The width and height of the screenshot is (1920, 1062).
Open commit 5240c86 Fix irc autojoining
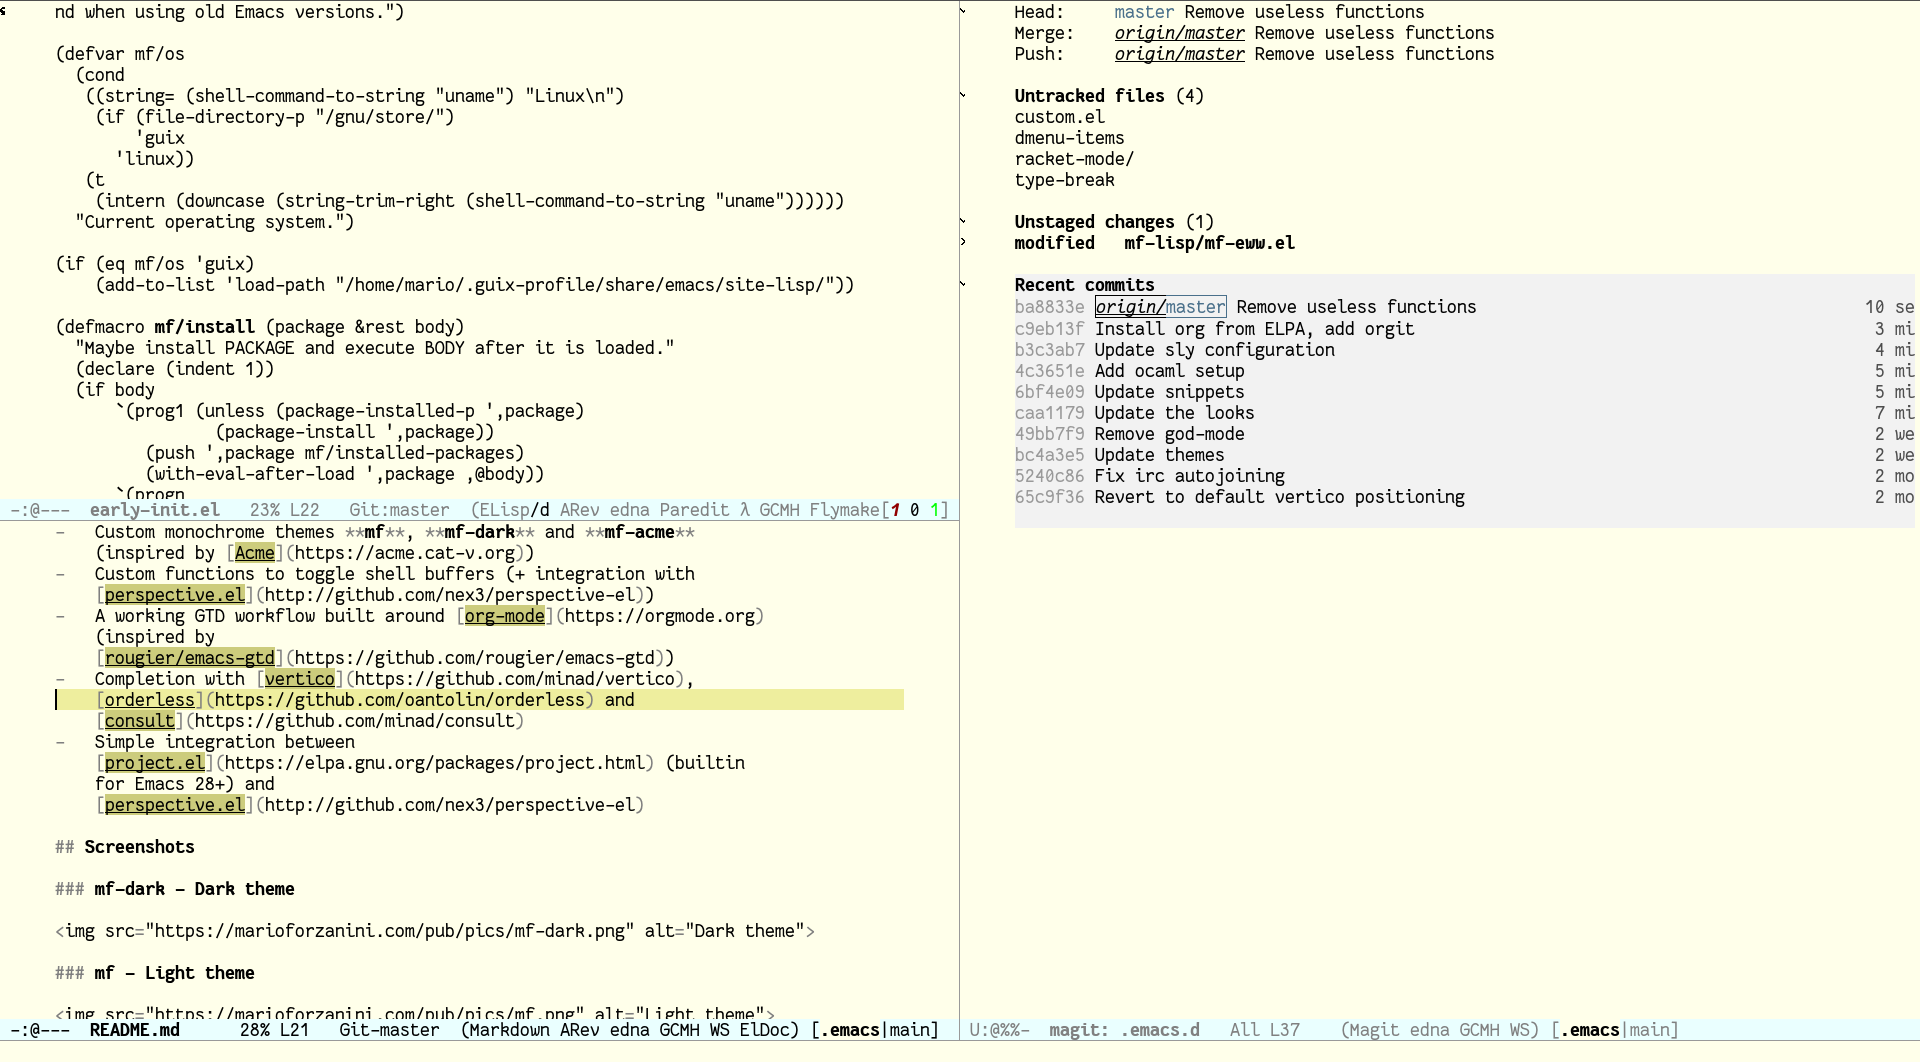(x=1464, y=476)
